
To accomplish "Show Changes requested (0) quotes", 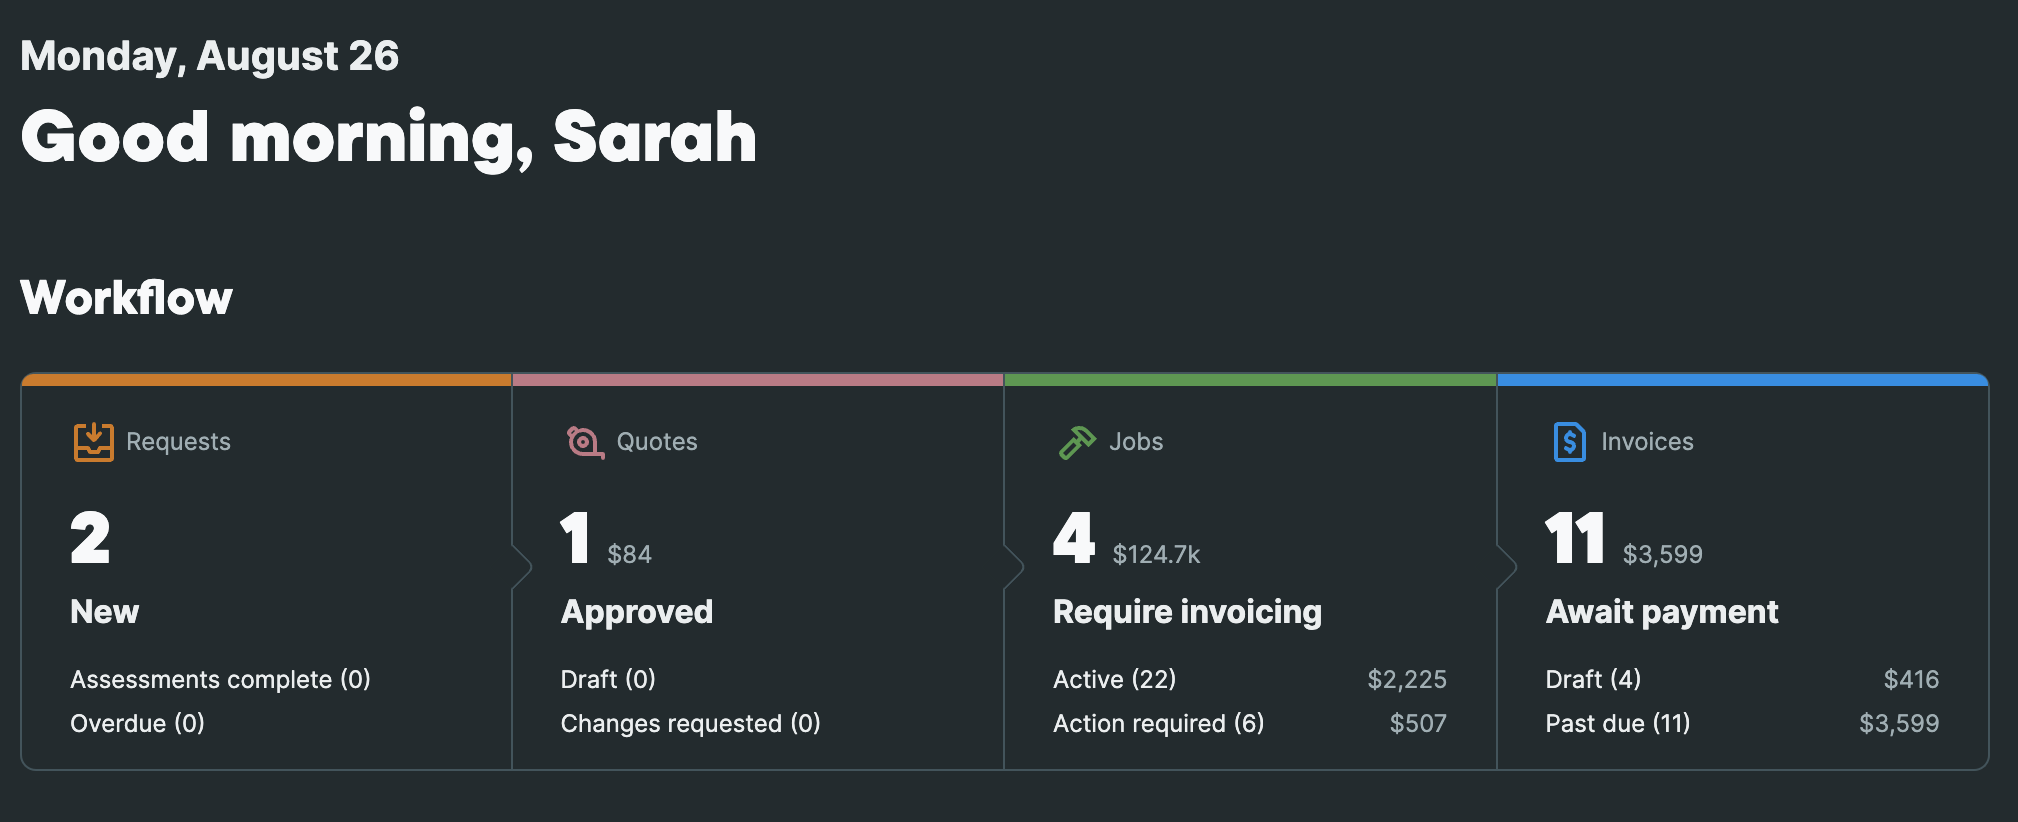I will pyautogui.click(x=690, y=724).
